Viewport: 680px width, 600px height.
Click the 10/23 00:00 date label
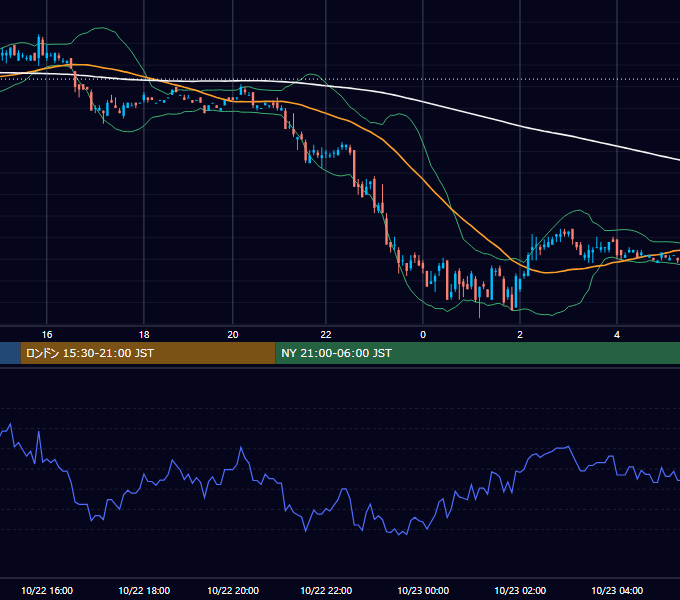point(423,590)
